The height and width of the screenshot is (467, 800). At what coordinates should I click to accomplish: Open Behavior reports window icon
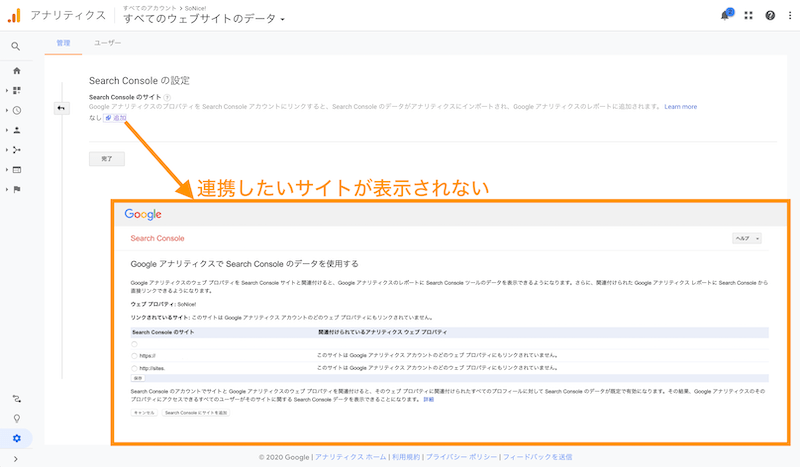coord(17,169)
